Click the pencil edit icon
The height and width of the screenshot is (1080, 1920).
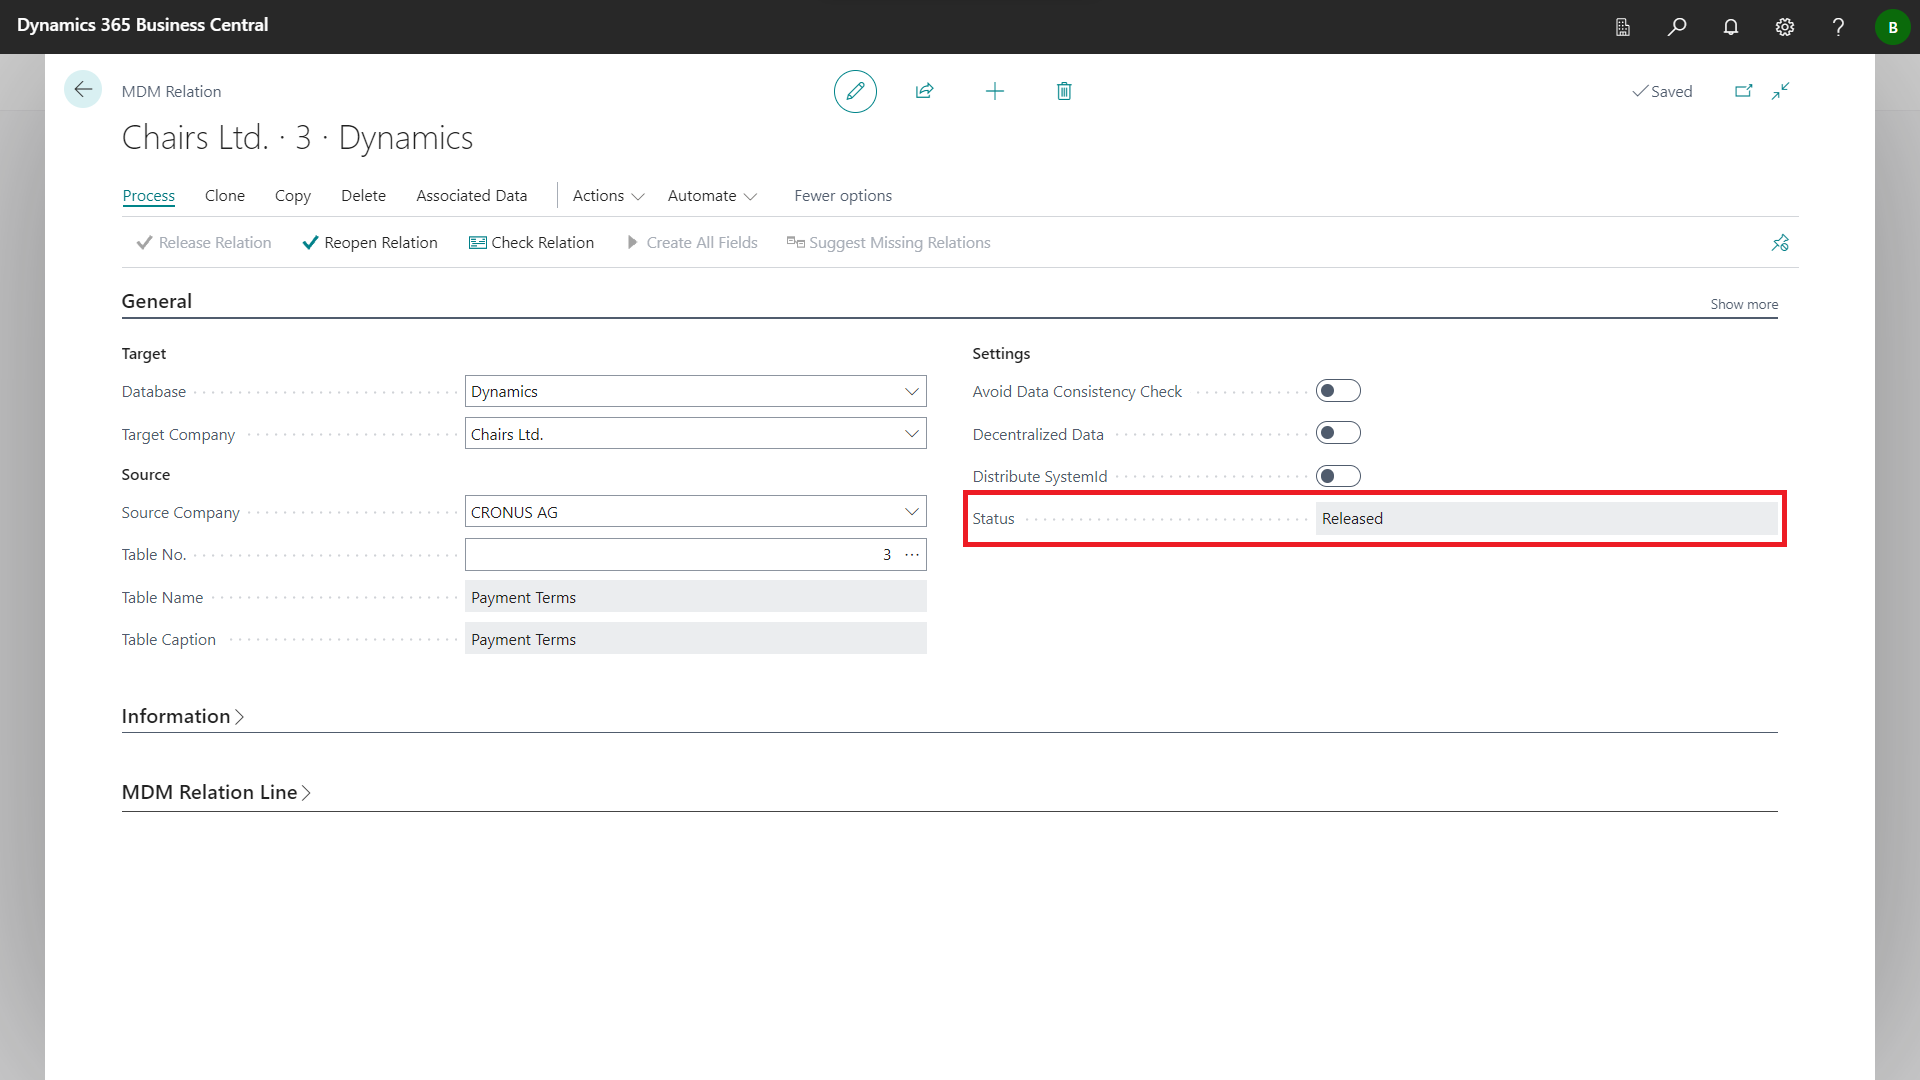pos(855,91)
